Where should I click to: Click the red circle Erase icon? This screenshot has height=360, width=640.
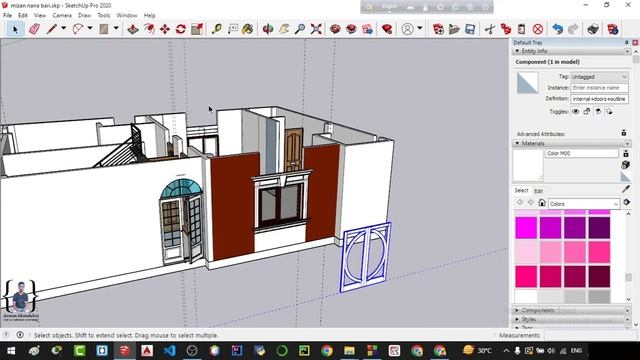click(538, 29)
